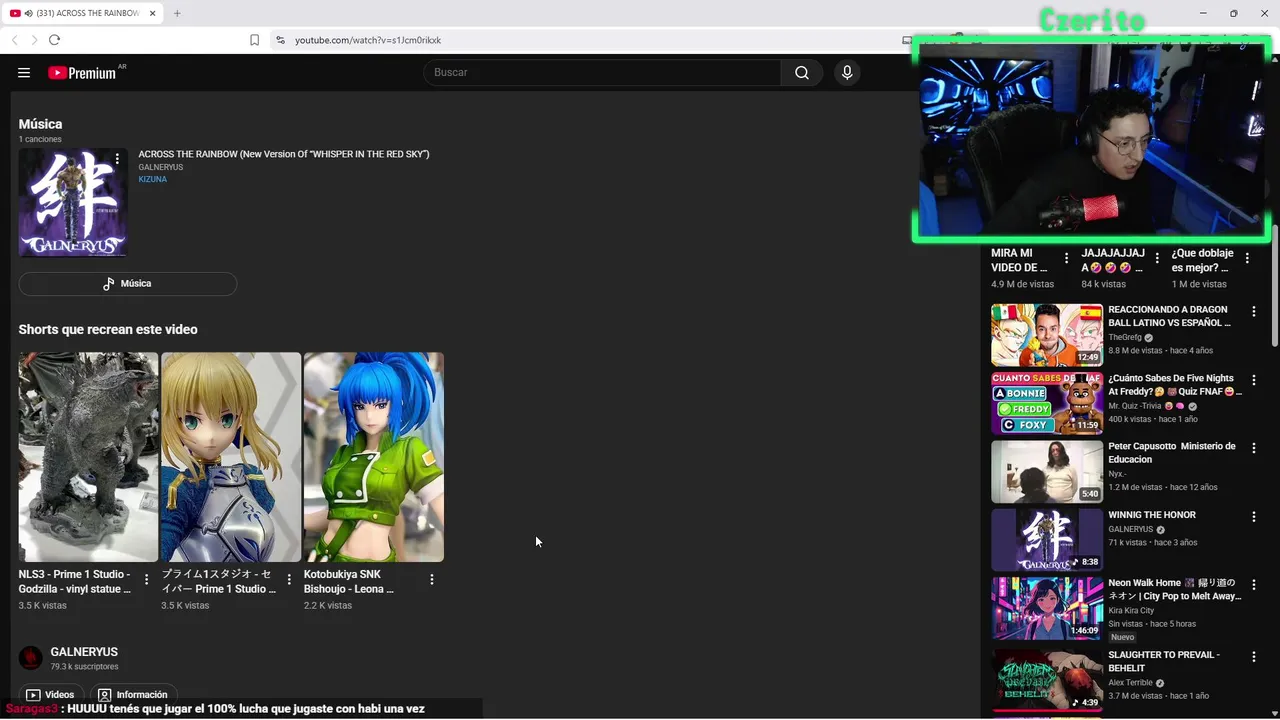
Task: Close the ACROSS THE RAINBOW tab
Action: pos(153,13)
